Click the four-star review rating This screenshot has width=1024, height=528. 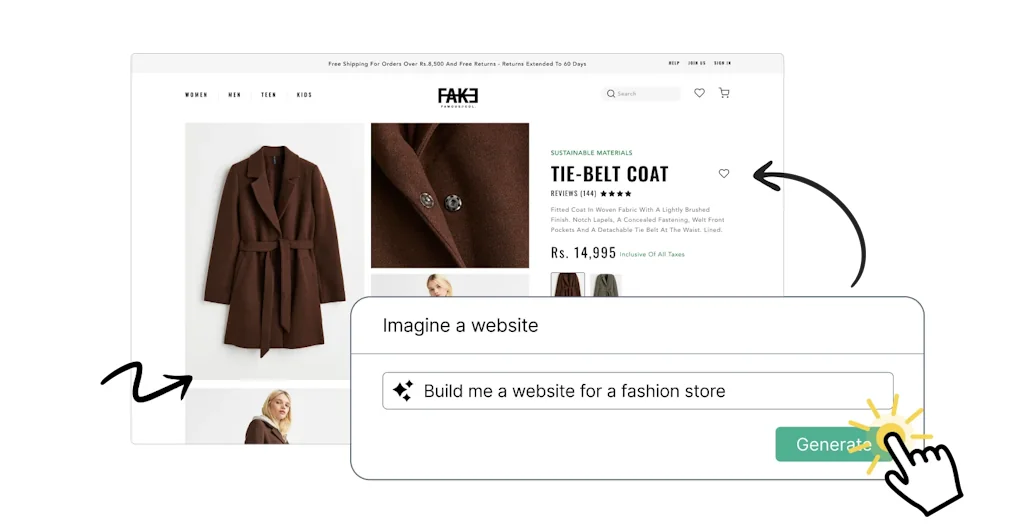click(x=616, y=193)
